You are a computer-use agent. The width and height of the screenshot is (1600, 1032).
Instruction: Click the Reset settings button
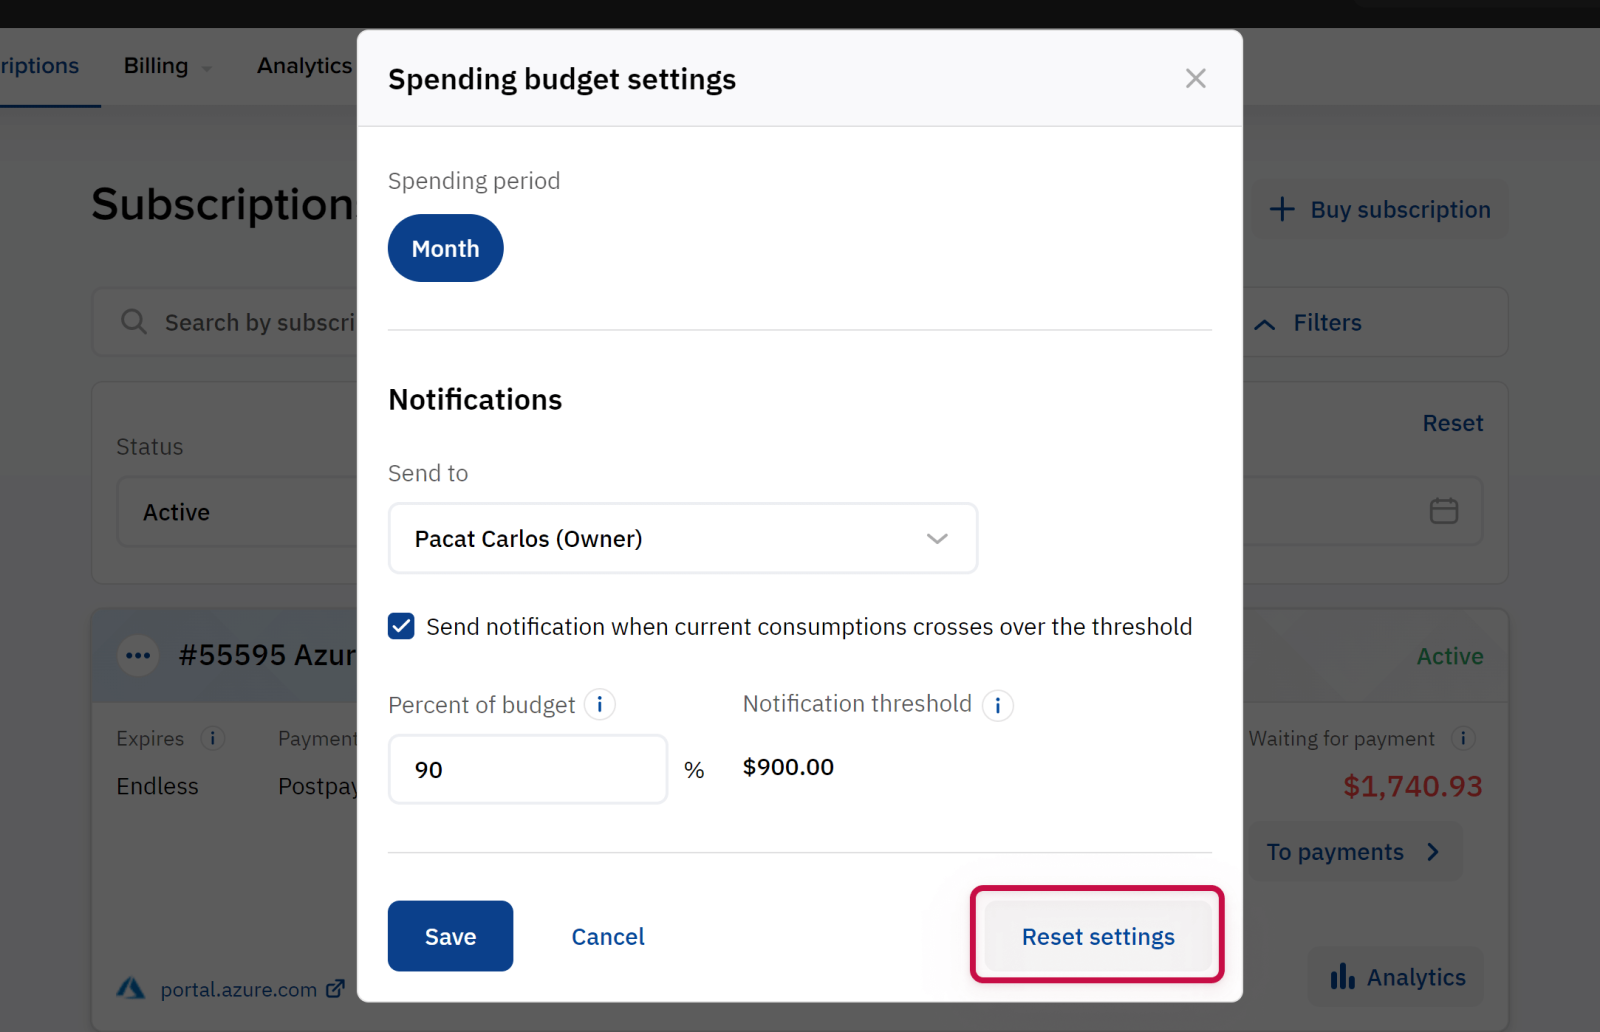[x=1097, y=937]
